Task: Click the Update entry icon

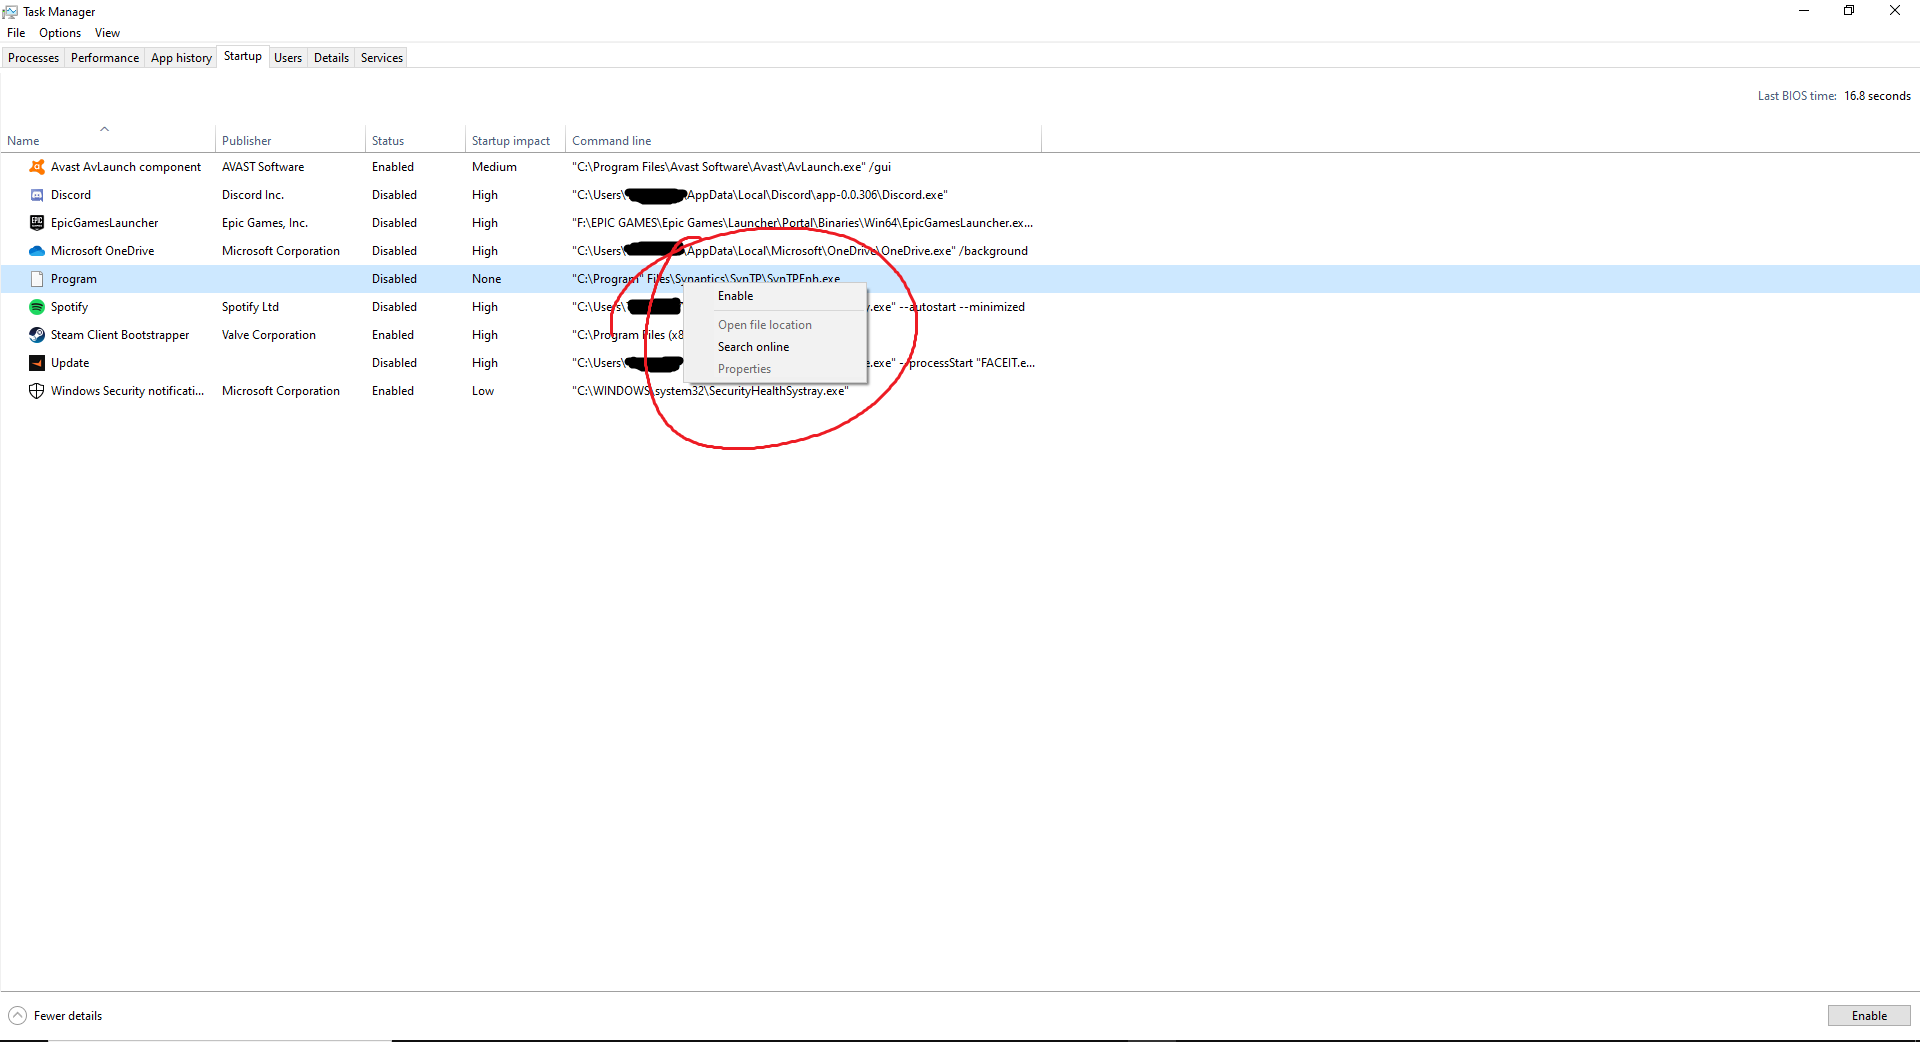Action: (37, 363)
